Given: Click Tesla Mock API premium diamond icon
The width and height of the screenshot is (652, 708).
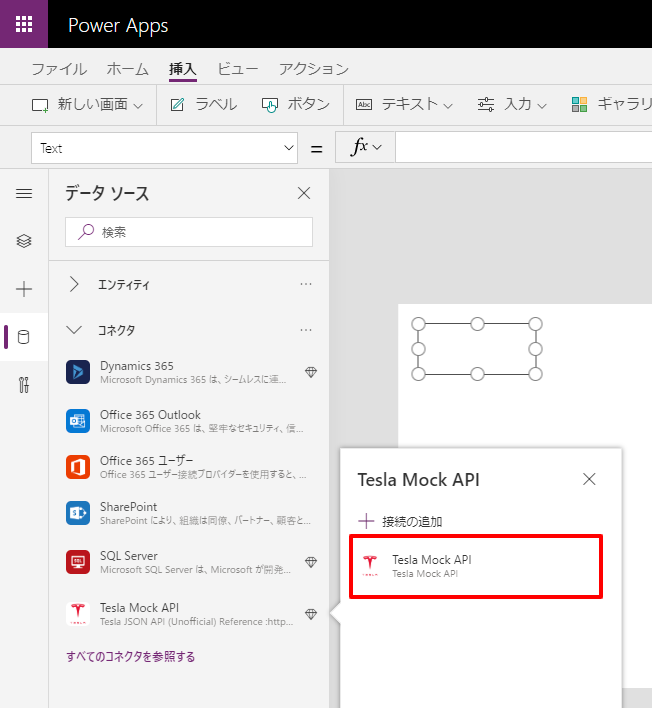Looking at the screenshot, I should tap(311, 614).
